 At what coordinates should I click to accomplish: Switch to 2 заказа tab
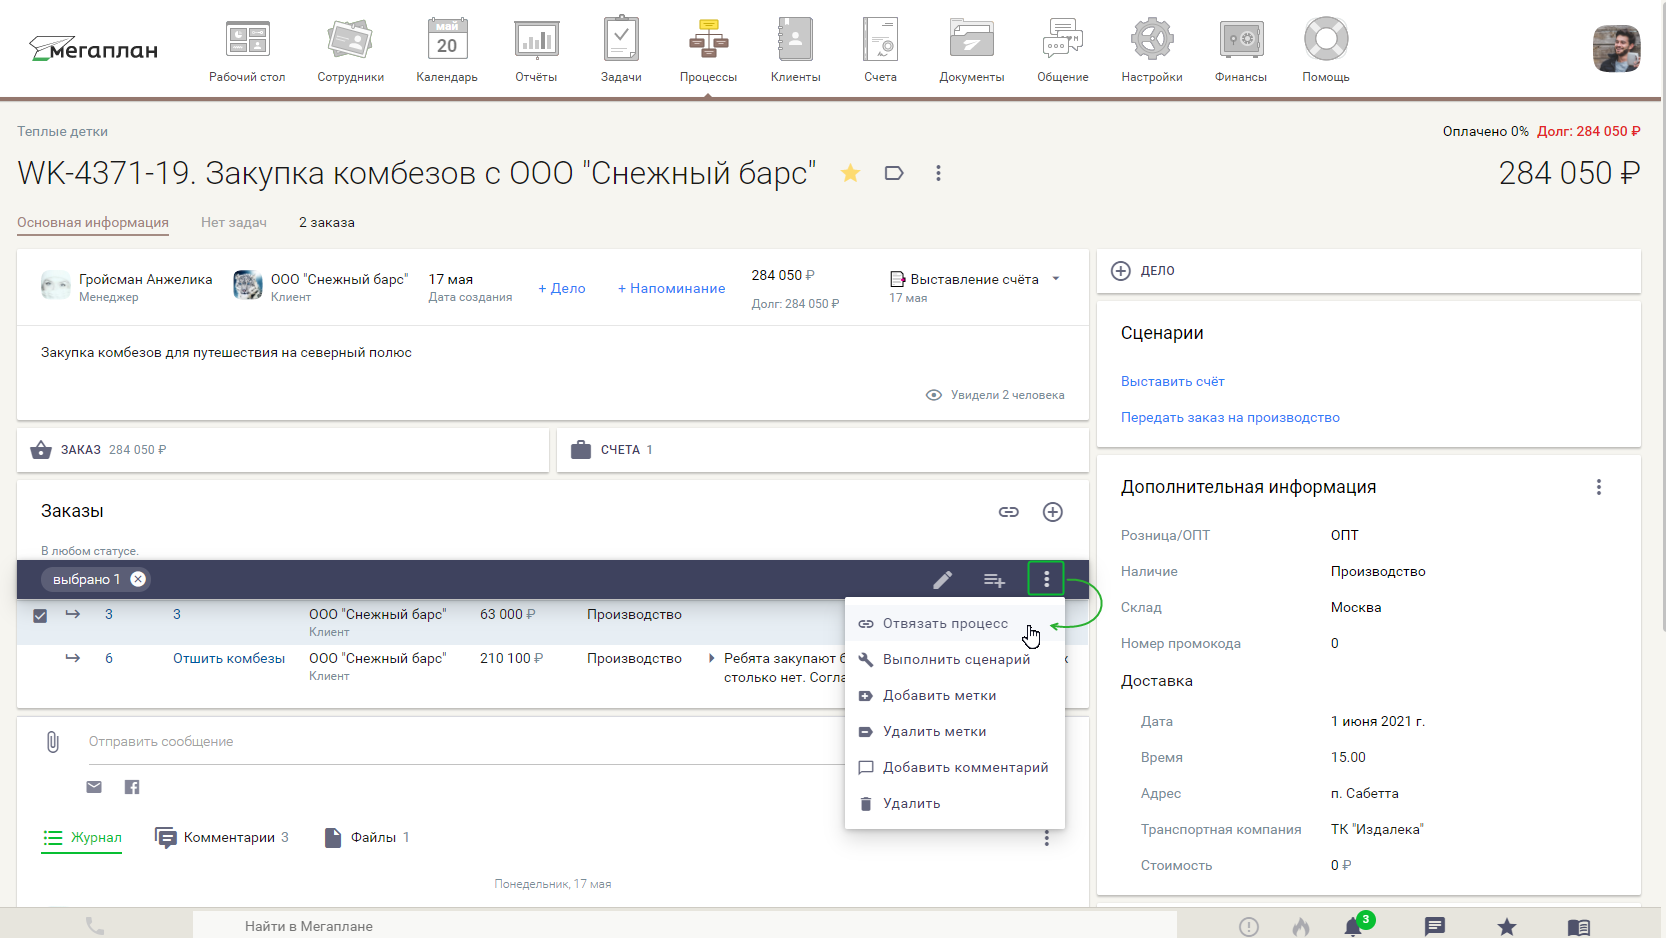[327, 222]
